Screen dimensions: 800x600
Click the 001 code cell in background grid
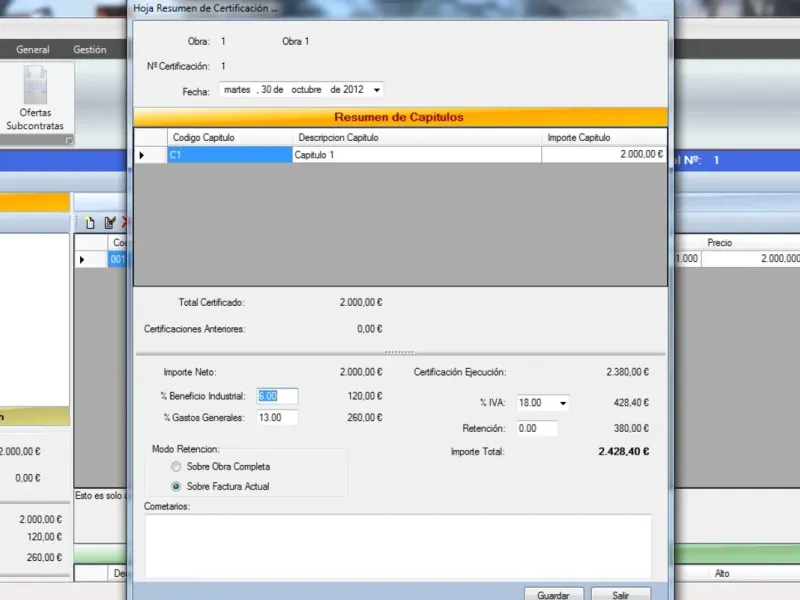[117, 259]
